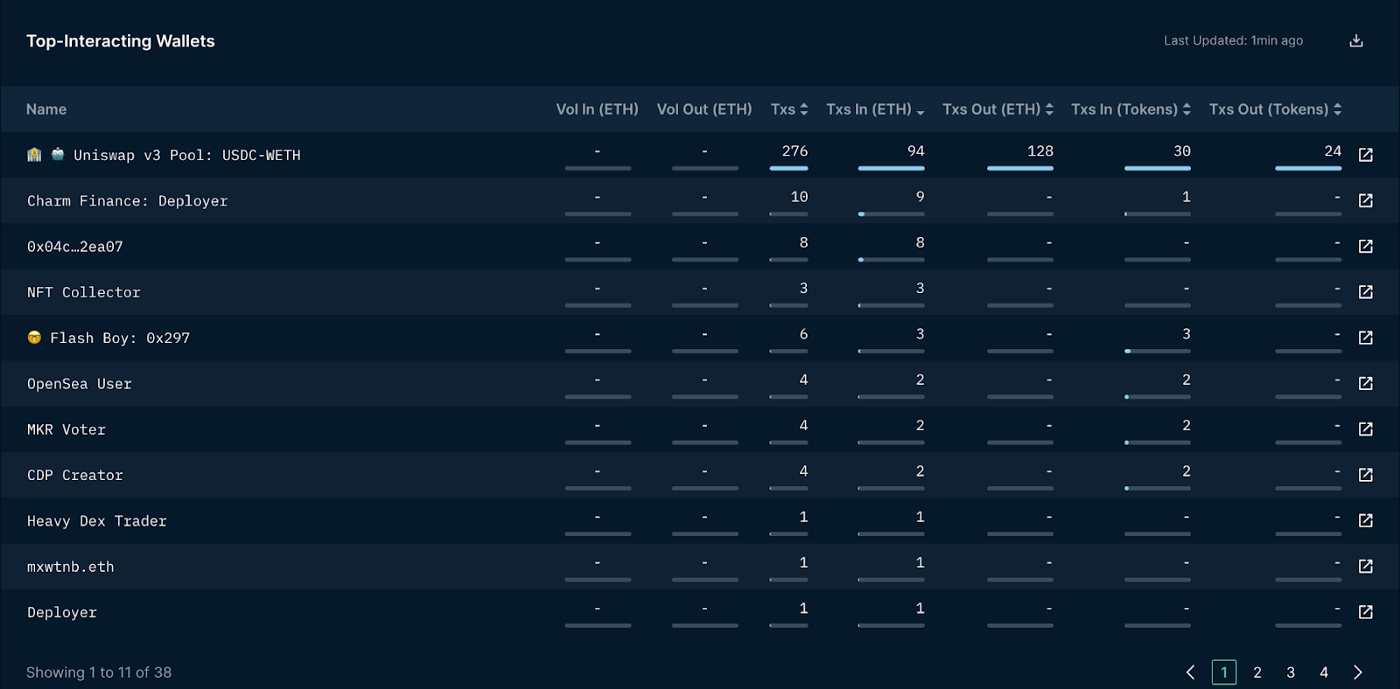Click the Top-Interacting Wallets title
1400x689 pixels.
pyautogui.click(x=120, y=41)
